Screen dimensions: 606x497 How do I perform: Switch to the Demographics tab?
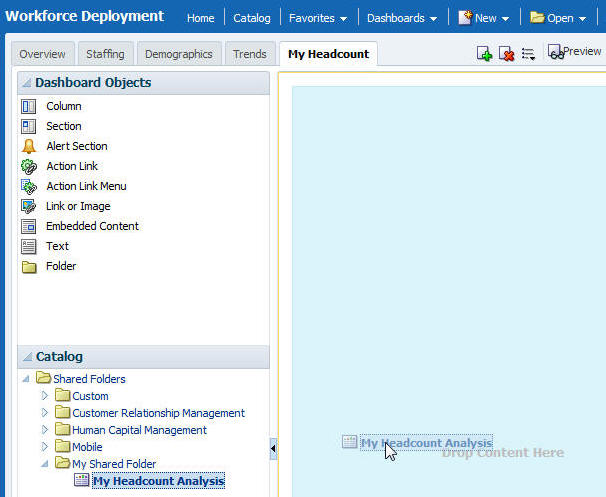click(179, 54)
